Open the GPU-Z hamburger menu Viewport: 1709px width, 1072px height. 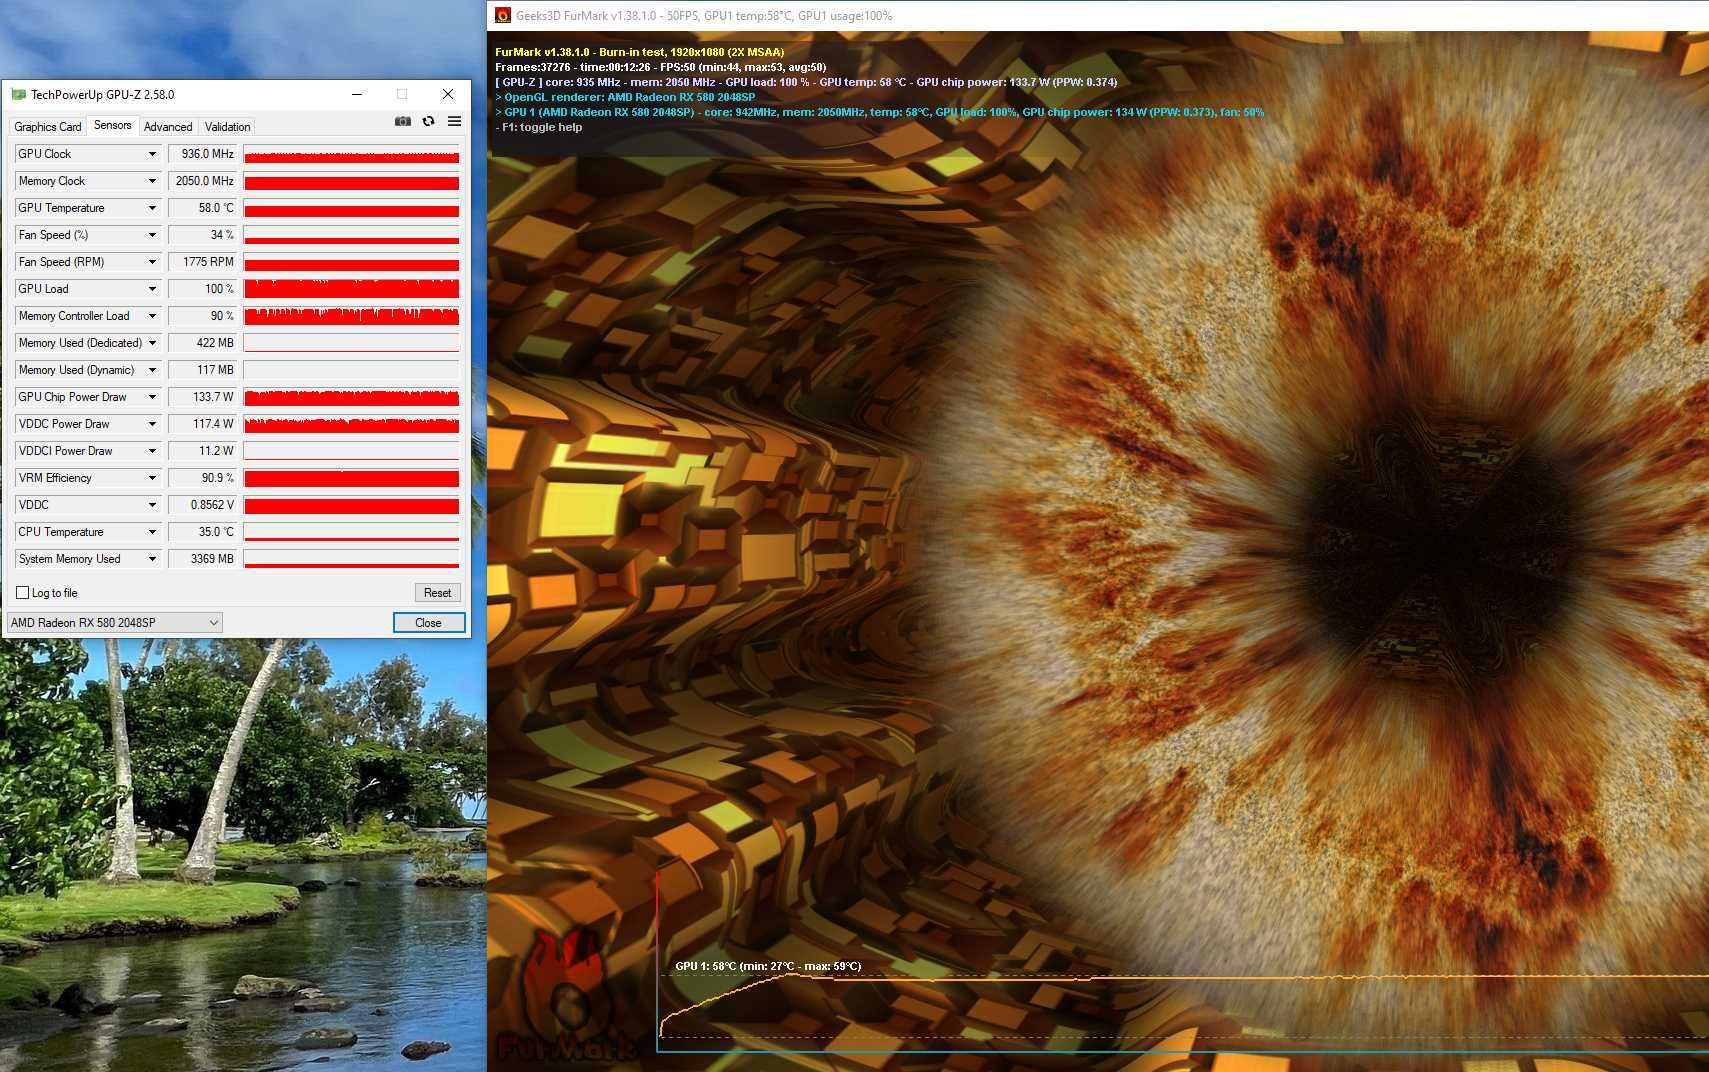pyautogui.click(x=454, y=121)
